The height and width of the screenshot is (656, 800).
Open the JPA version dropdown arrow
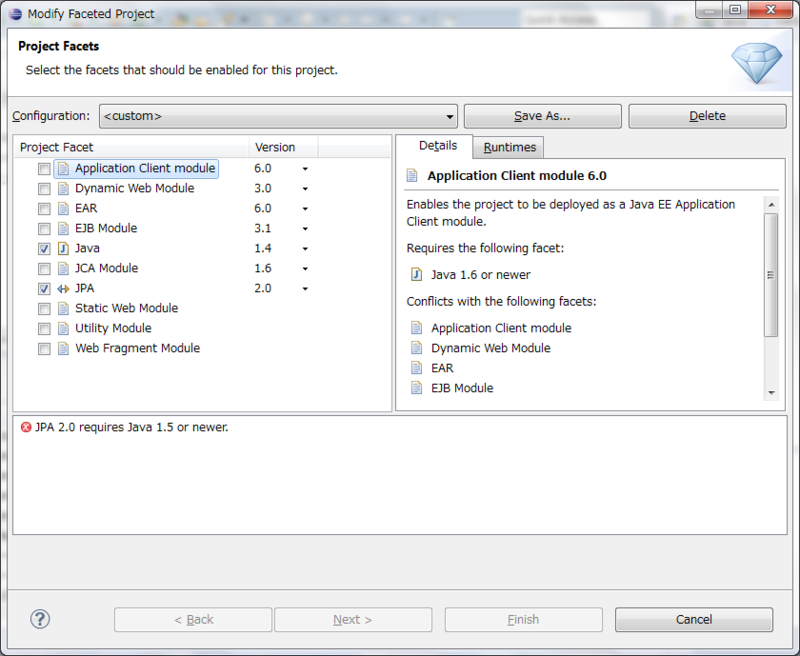pos(305,289)
